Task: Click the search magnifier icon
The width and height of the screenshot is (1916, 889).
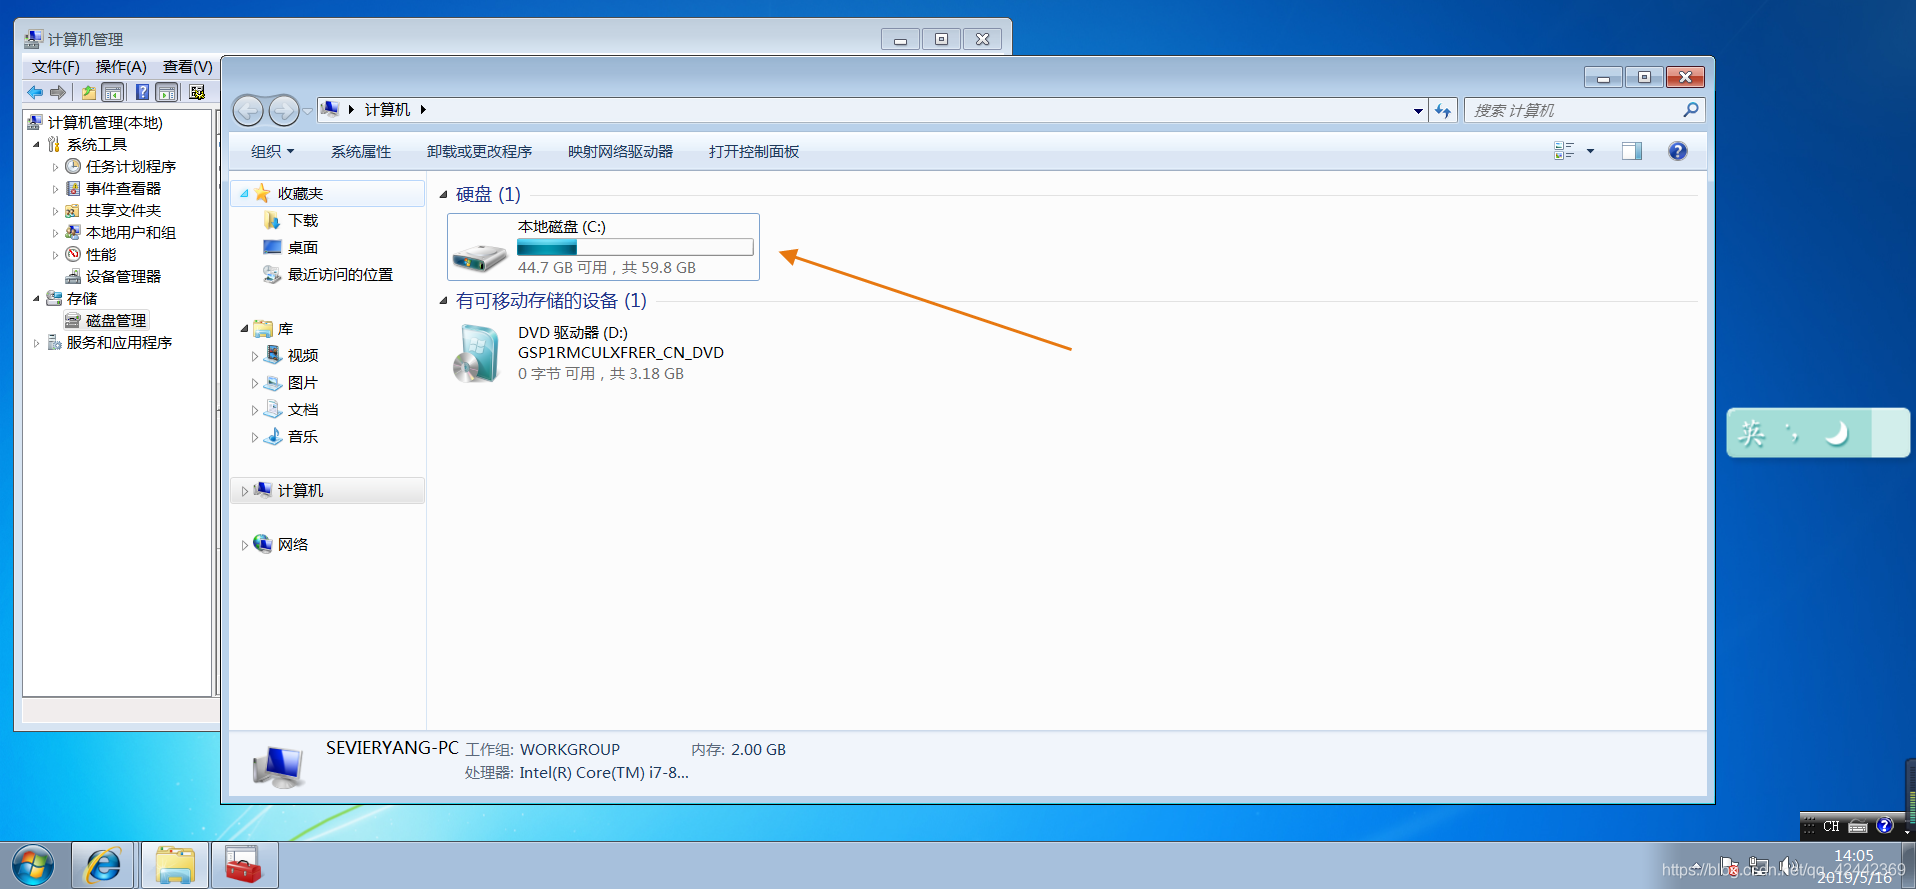Action: pos(1691,110)
